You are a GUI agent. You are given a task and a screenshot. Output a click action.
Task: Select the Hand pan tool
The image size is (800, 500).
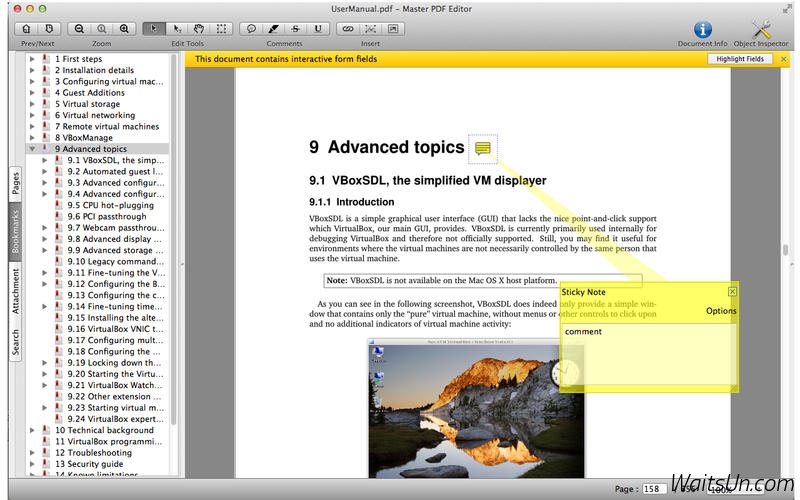coord(199,29)
